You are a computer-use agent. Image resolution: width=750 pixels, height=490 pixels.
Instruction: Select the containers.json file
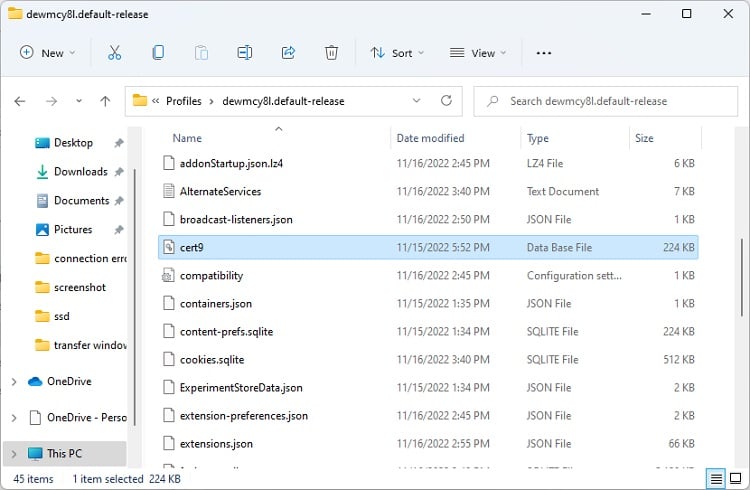(x=428, y=304)
